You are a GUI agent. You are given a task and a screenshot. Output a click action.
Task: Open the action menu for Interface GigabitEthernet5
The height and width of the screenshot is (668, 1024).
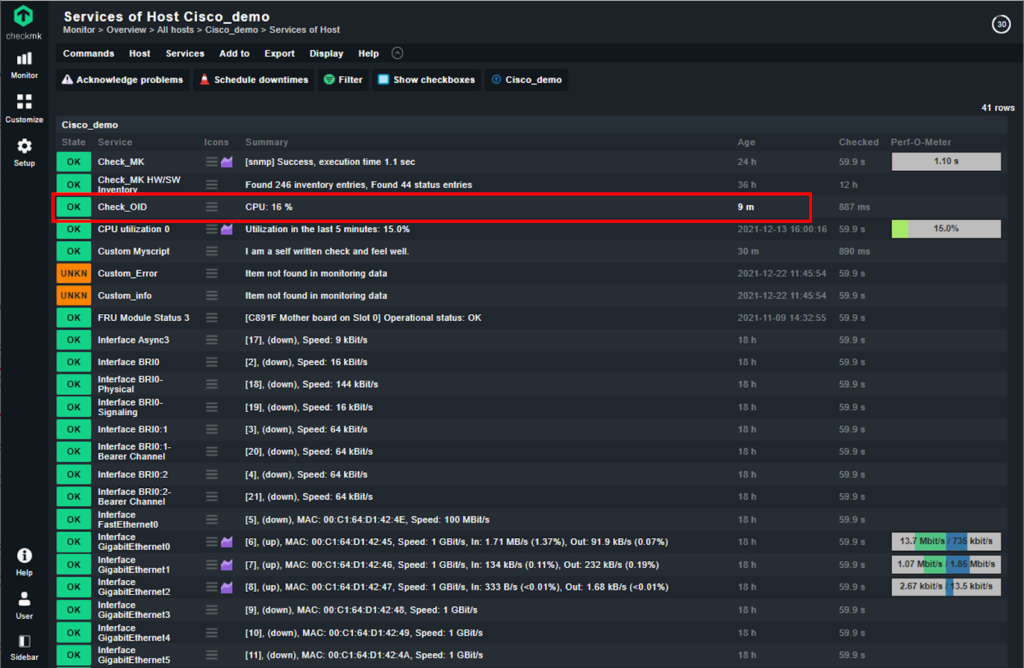[x=212, y=654]
